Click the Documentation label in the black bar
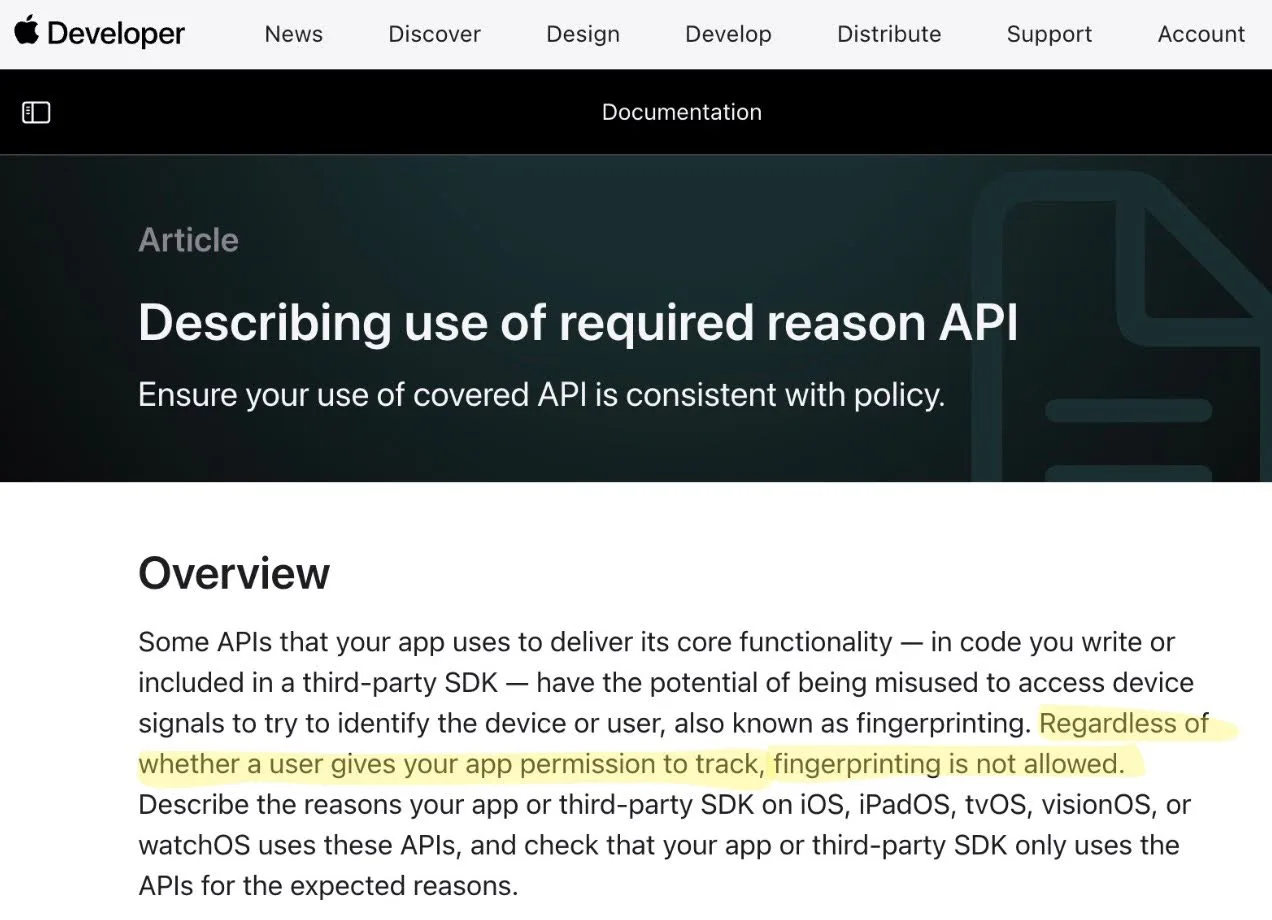Viewport: 1272px width, 920px height. pyautogui.click(x=681, y=112)
